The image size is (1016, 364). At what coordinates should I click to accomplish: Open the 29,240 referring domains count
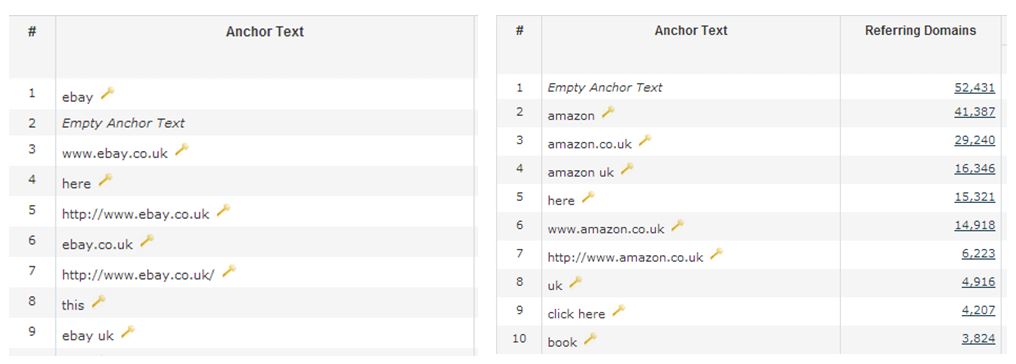coord(974,141)
